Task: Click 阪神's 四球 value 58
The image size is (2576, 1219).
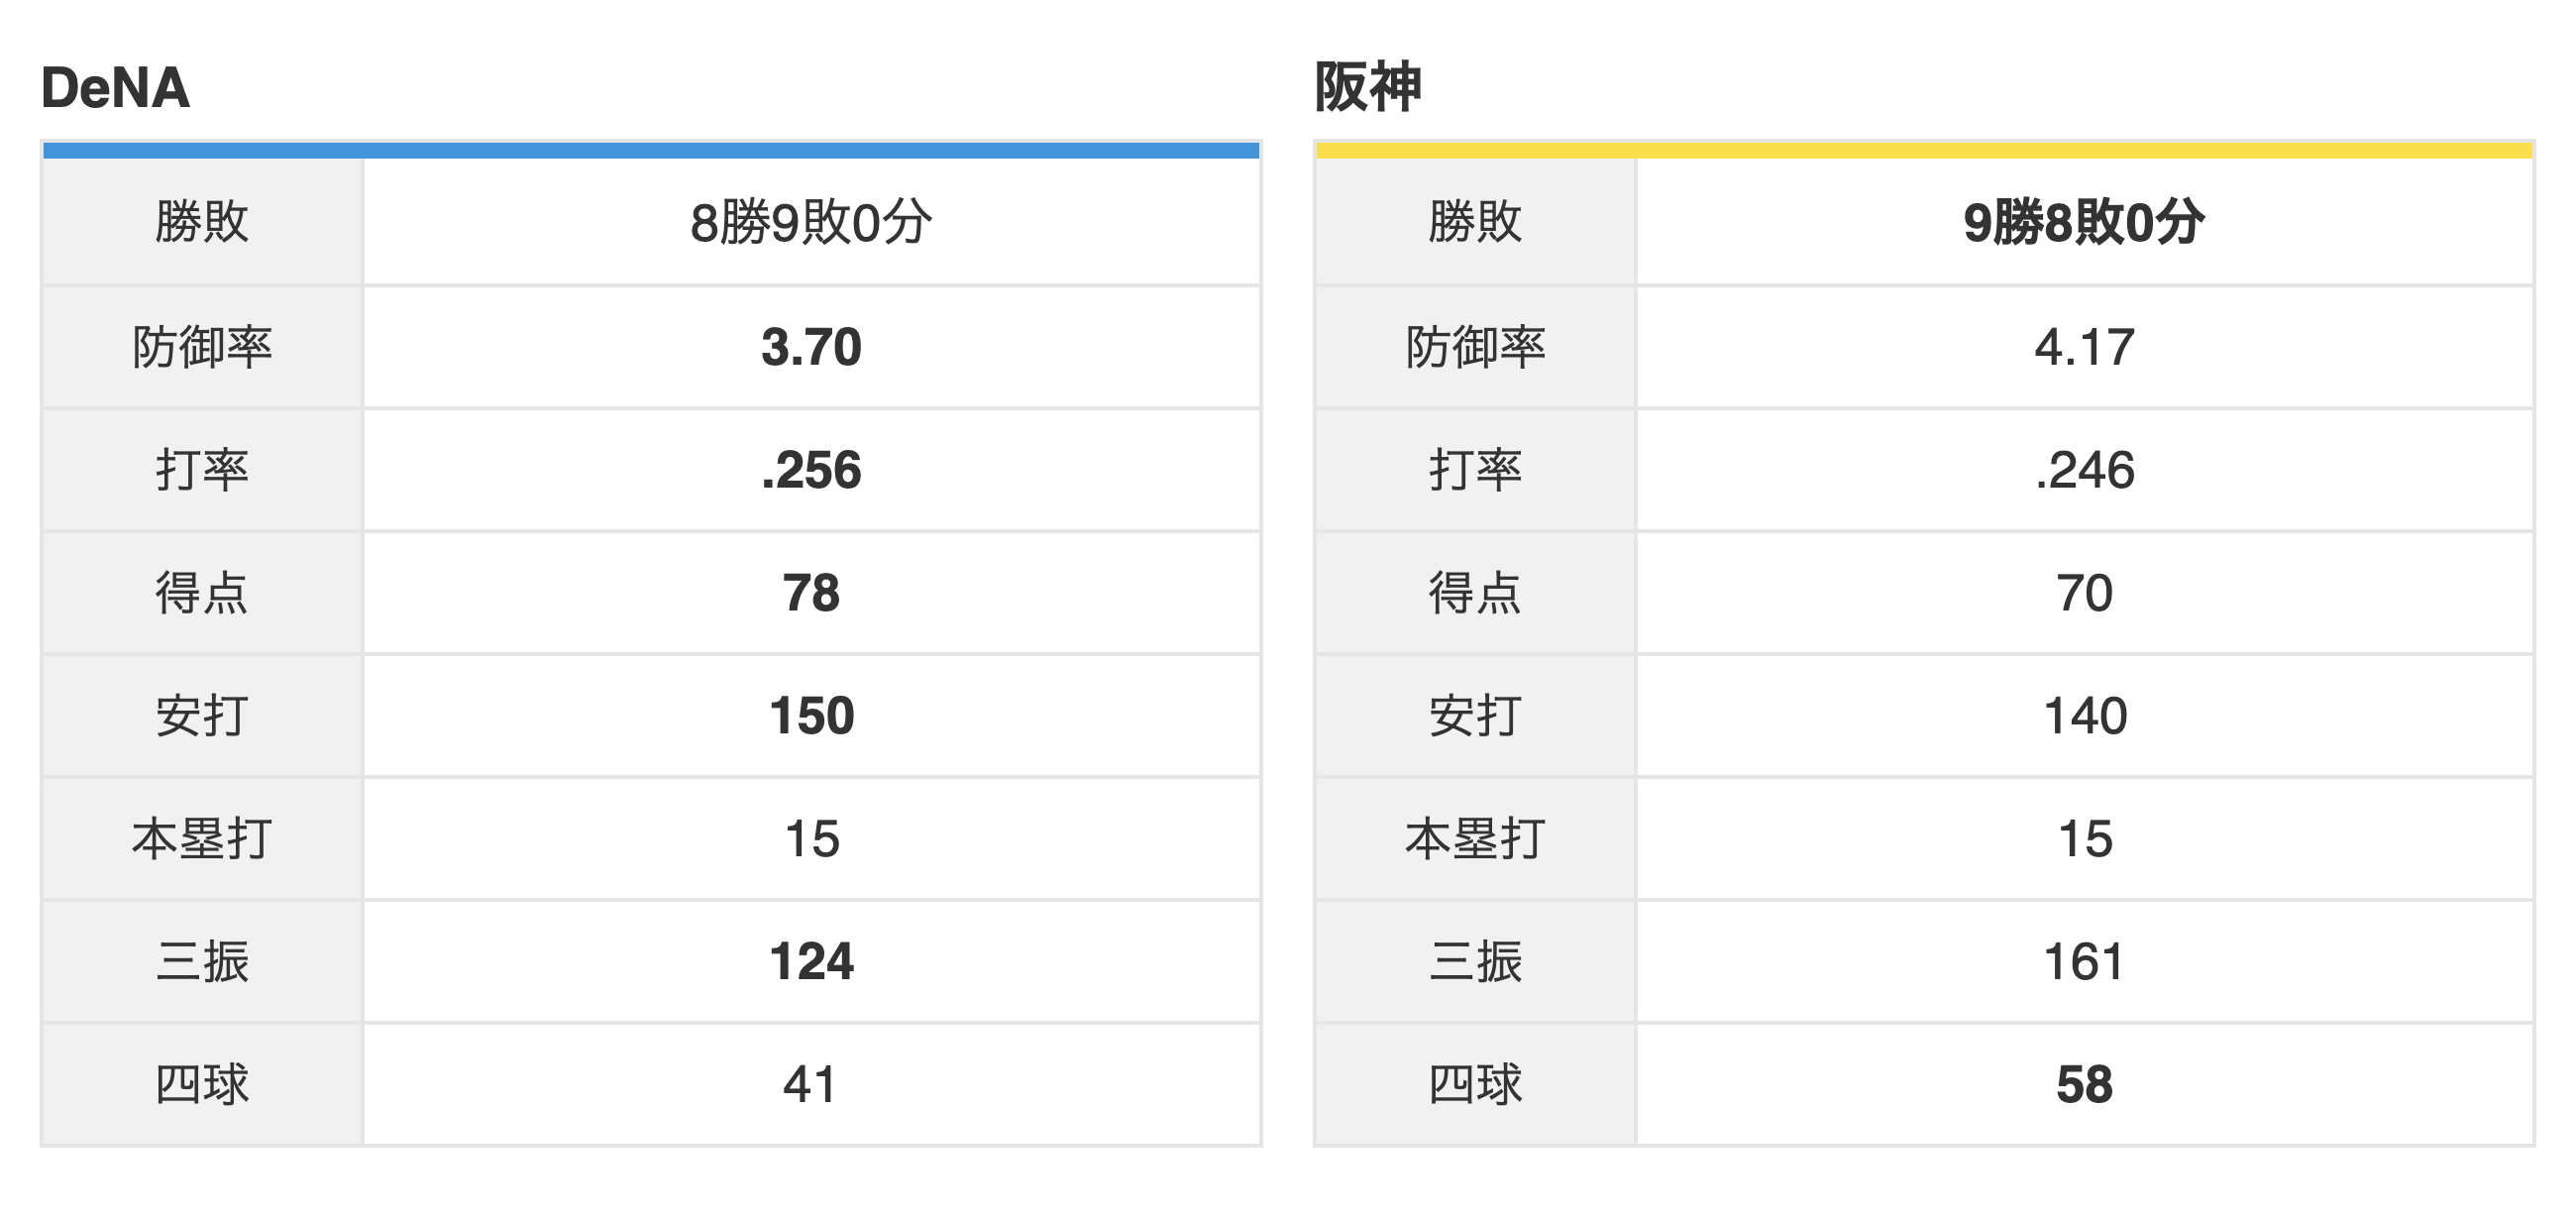Action: click(2084, 1085)
